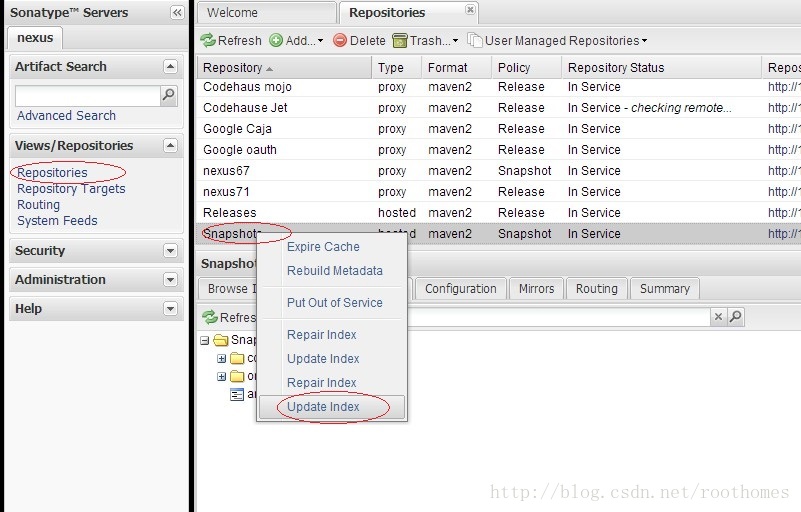This screenshot has height=512, width=801.
Task: Collapse the Sonatype Servers side panel
Action: [x=177, y=13]
